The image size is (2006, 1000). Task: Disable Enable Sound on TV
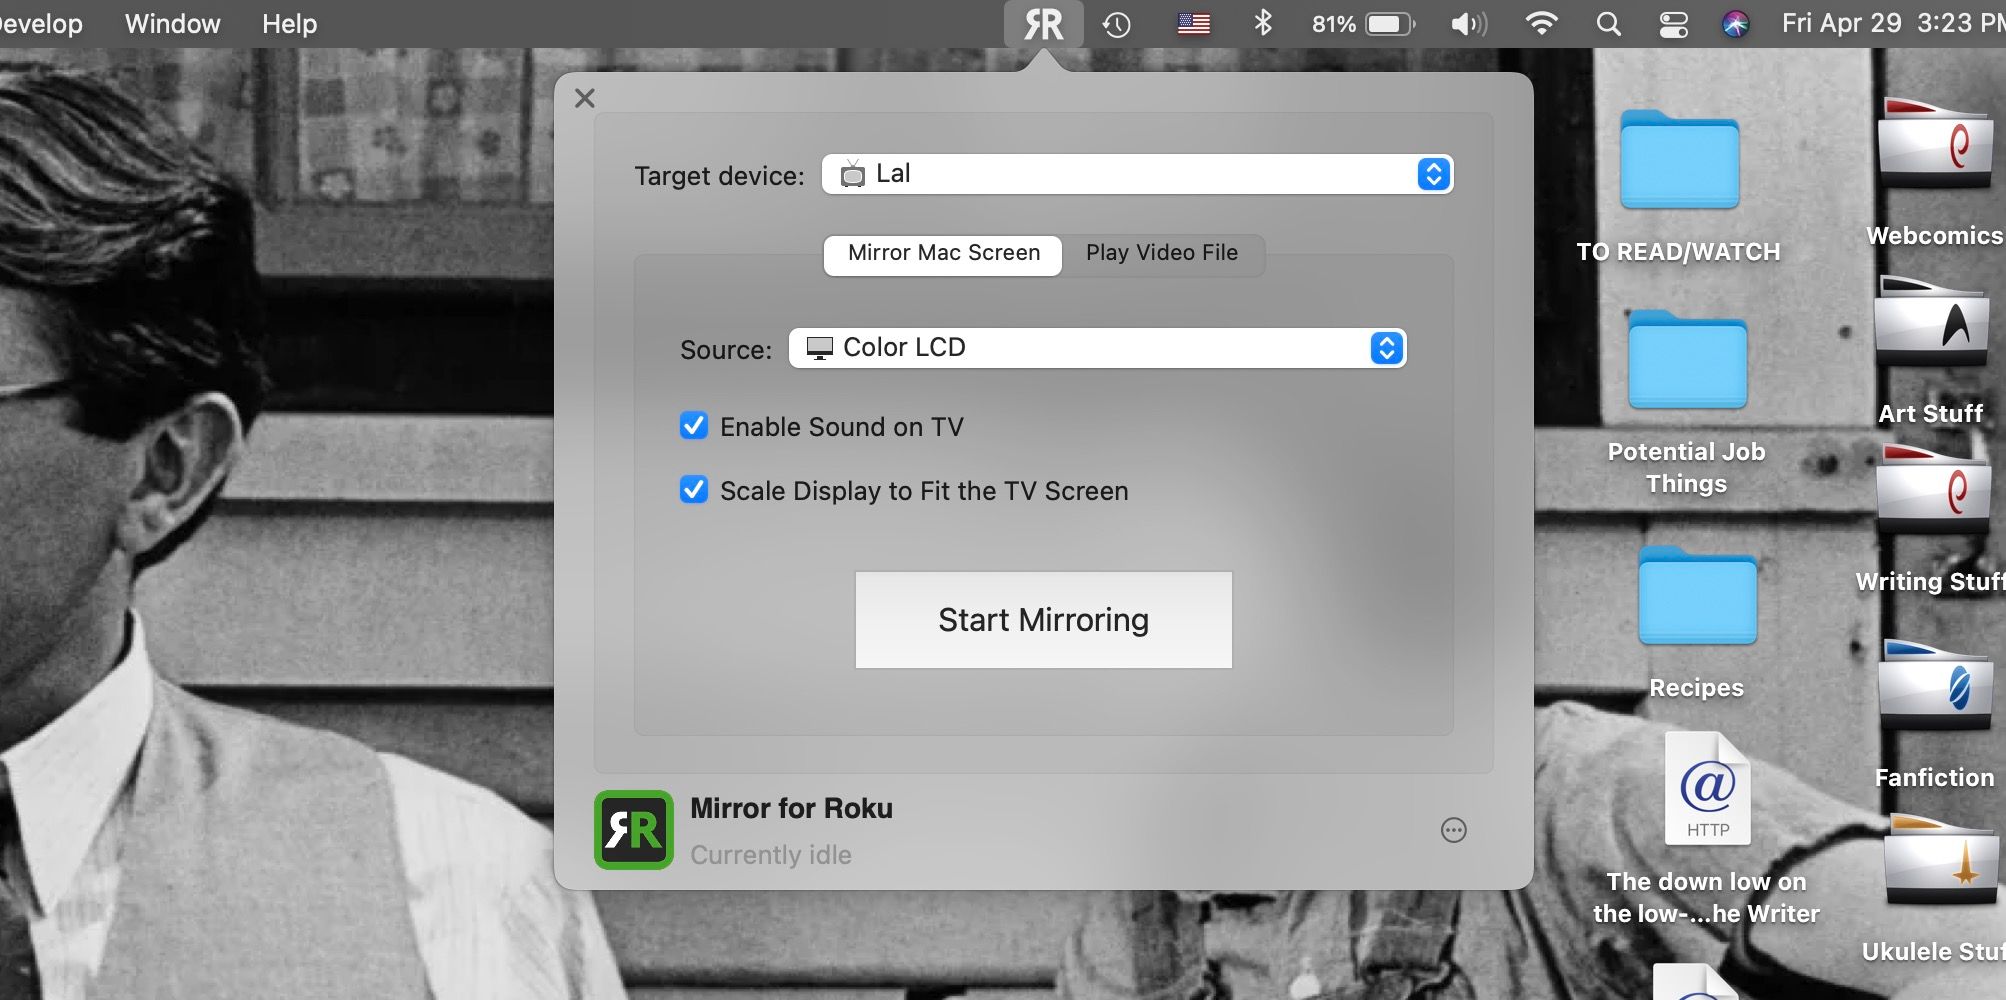[x=693, y=426]
